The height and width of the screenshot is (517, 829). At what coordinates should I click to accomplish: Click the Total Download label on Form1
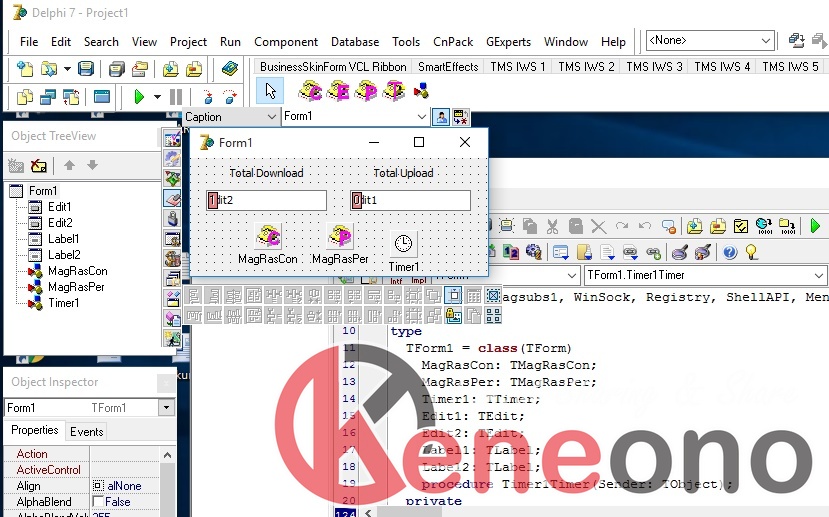266,173
